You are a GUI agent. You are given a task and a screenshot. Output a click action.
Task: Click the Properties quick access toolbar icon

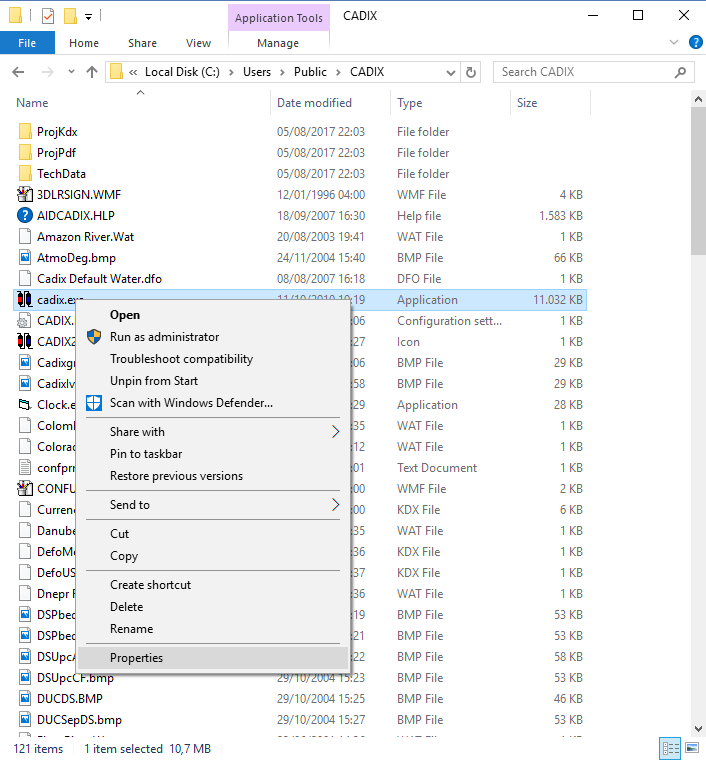48,16
